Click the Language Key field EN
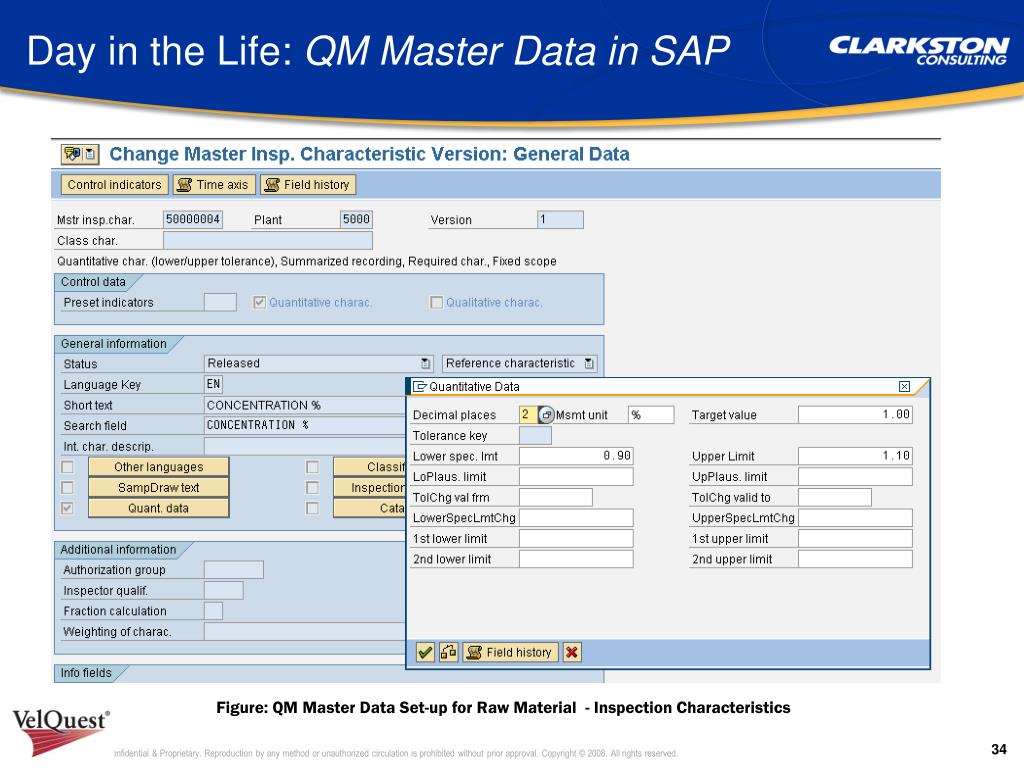1024x768 pixels. [x=214, y=385]
